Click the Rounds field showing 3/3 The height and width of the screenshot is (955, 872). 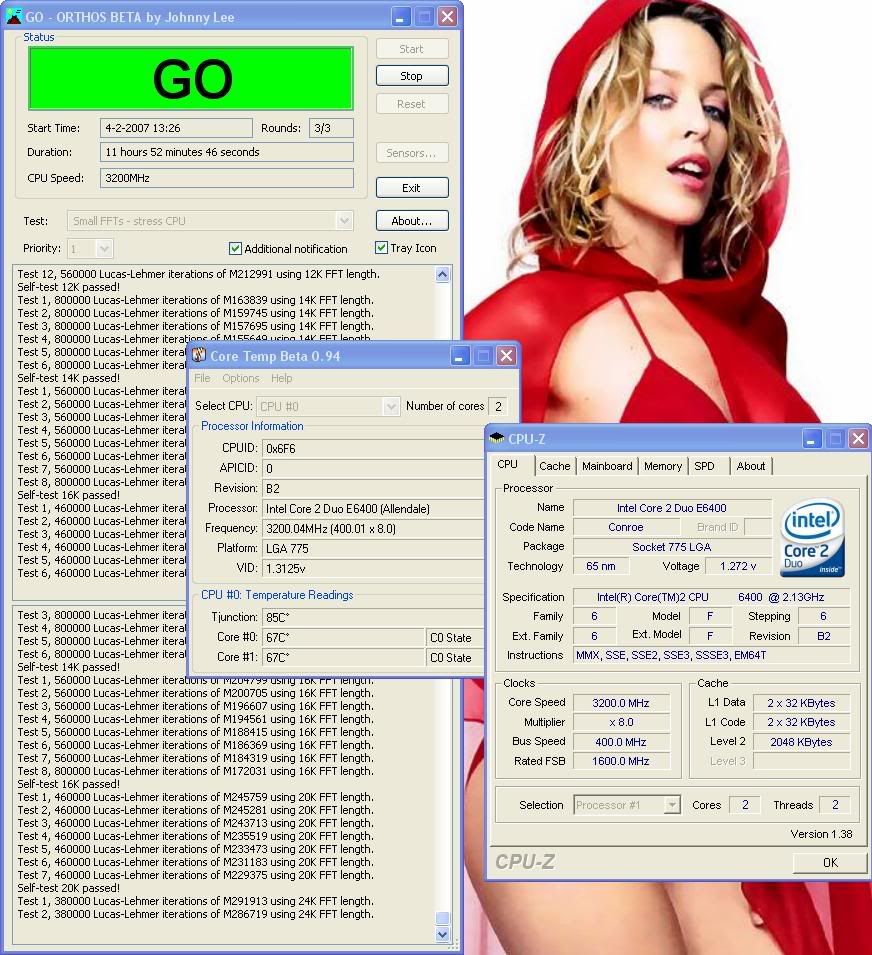331,128
